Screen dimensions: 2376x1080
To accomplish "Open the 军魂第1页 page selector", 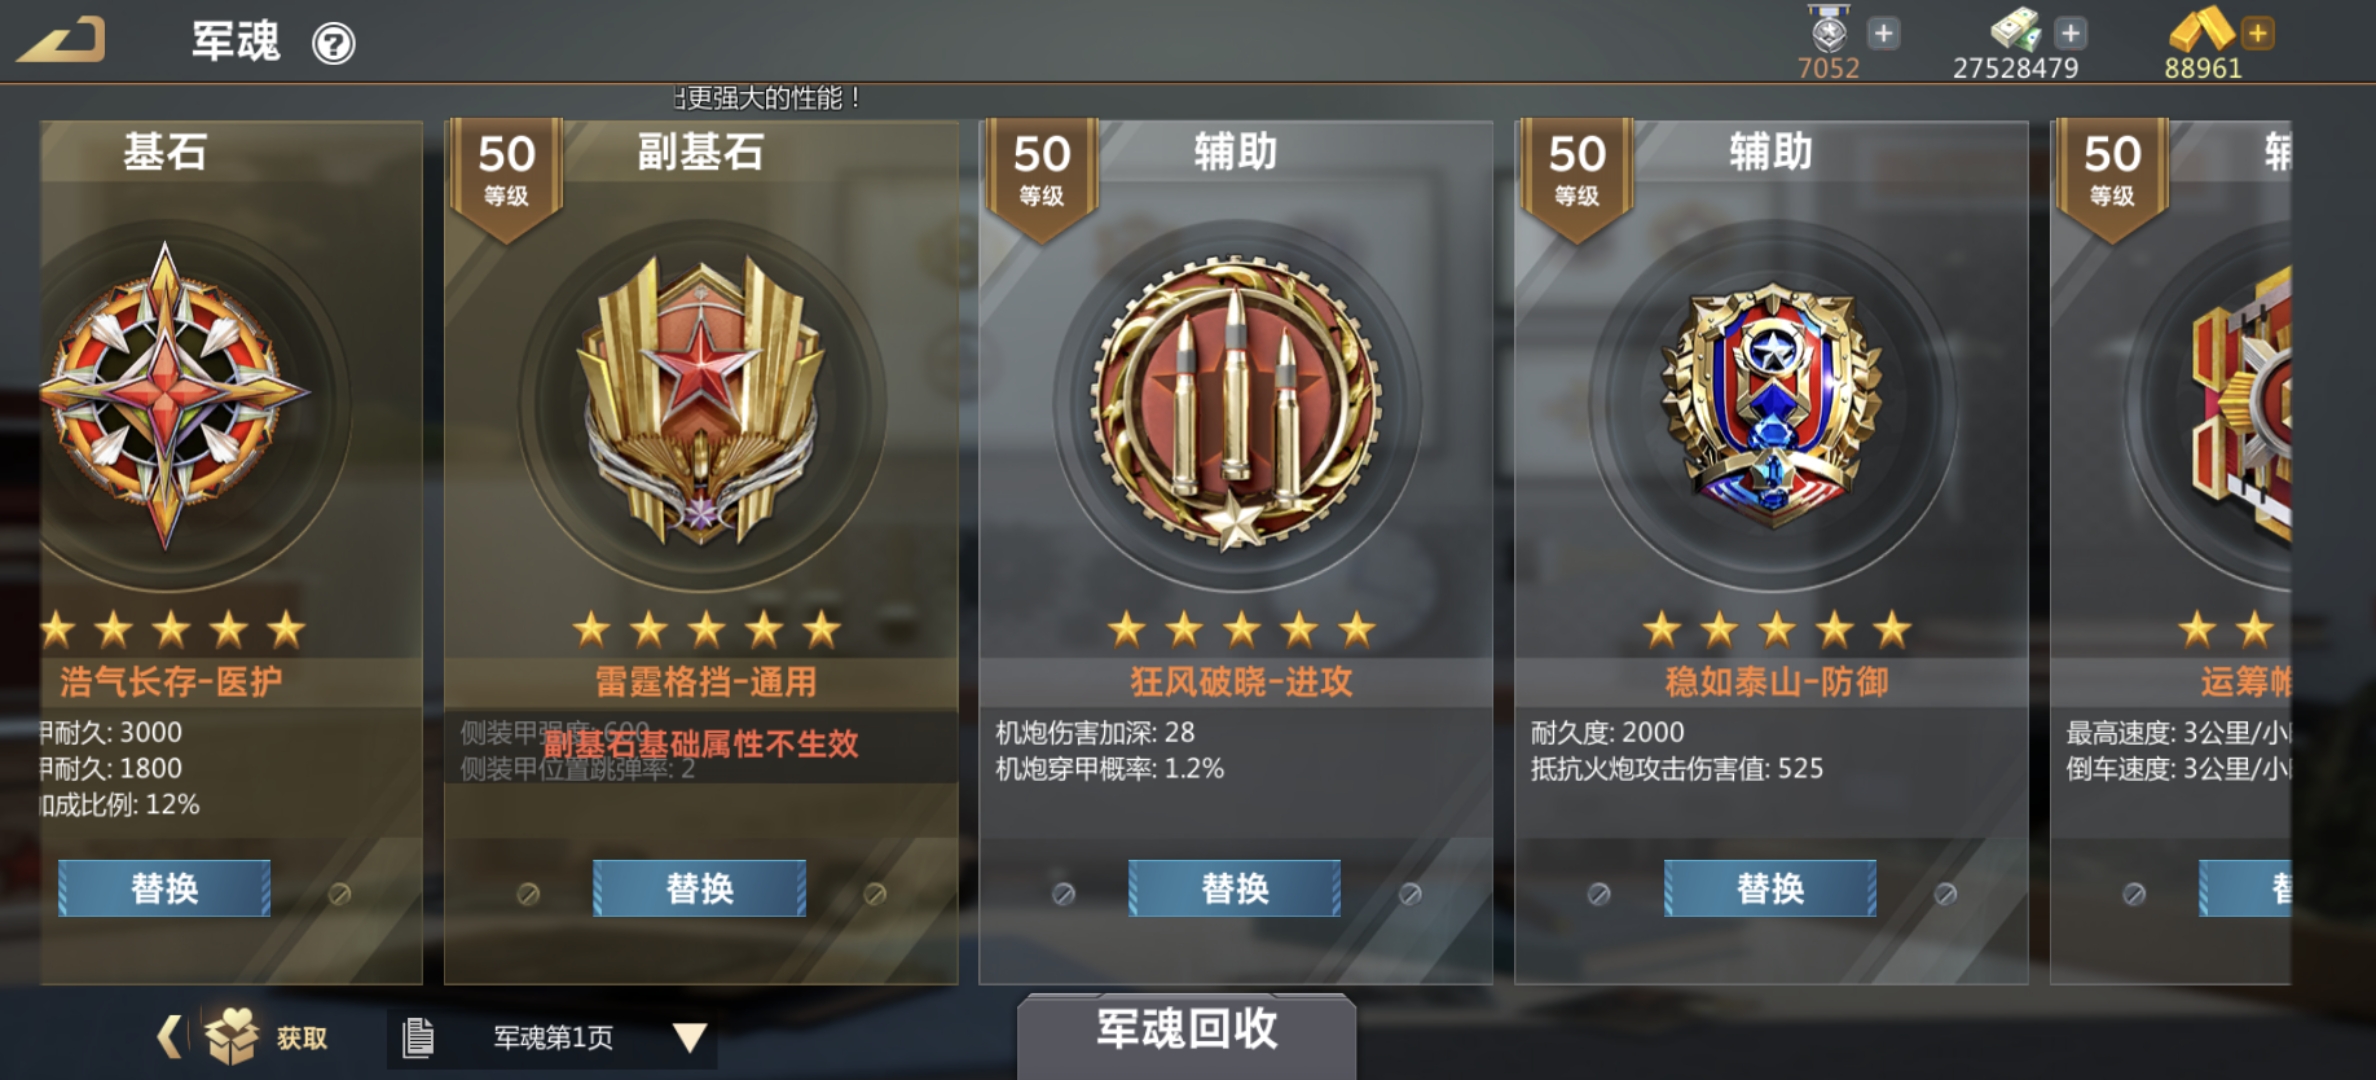I will (x=552, y=1038).
